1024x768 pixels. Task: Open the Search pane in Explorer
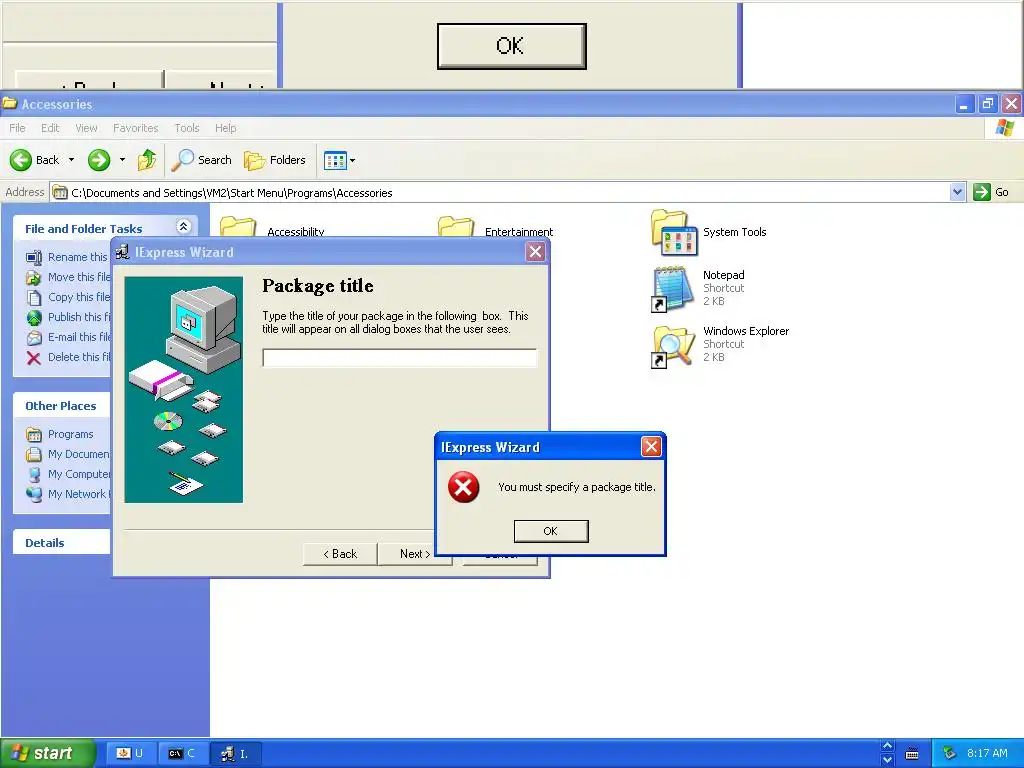[201, 160]
